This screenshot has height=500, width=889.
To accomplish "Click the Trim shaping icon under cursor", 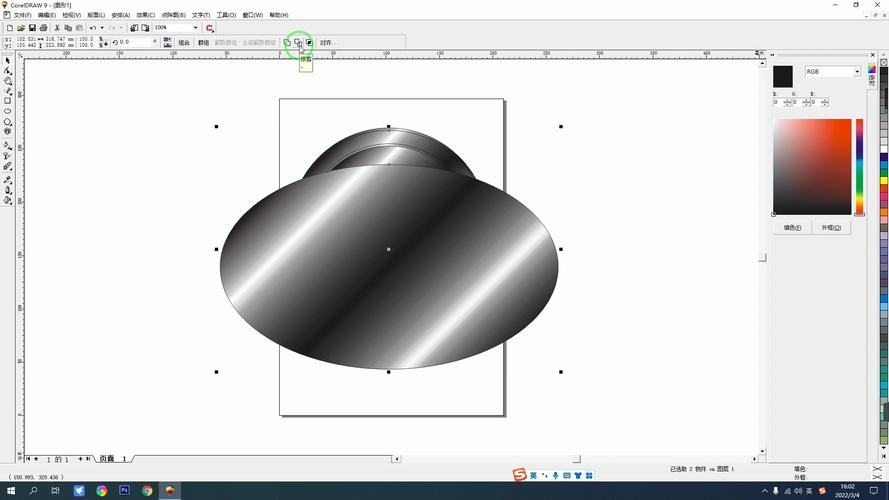I will click(298, 43).
